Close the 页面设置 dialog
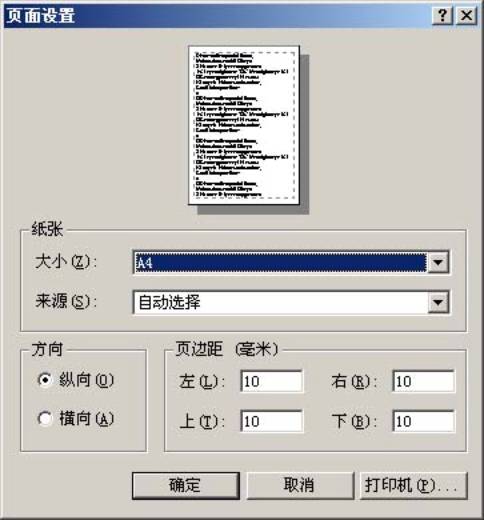The height and width of the screenshot is (520, 484). (466, 15)
